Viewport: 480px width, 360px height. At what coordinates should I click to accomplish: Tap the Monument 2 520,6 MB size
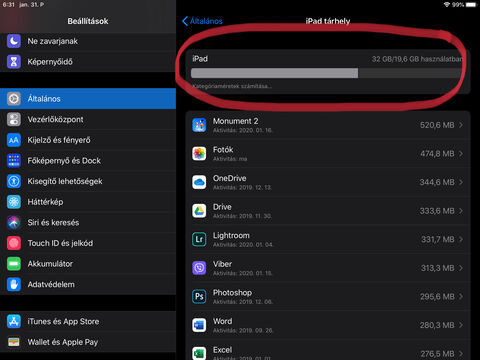click(437, 125)
